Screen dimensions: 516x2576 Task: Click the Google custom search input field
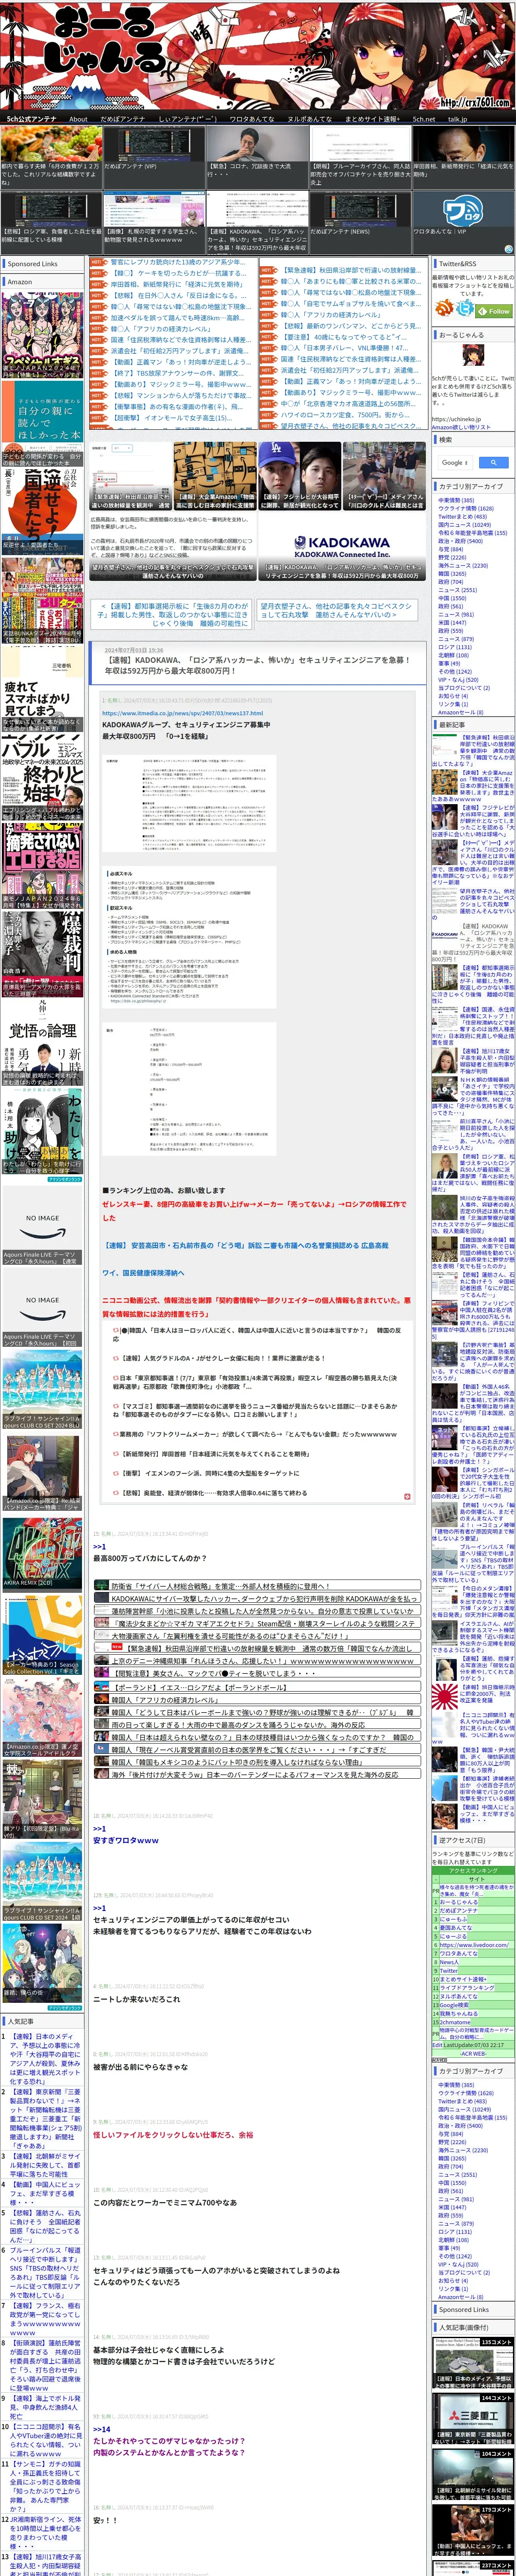pyautogui.click(x=454, y=462)
